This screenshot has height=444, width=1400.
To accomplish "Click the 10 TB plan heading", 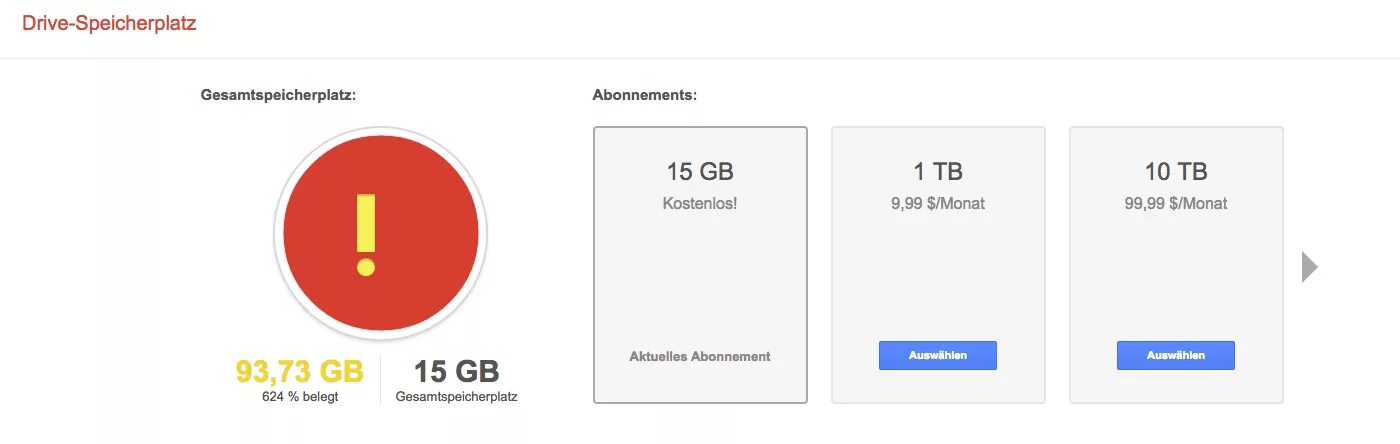I will (x=1176, y=172).
